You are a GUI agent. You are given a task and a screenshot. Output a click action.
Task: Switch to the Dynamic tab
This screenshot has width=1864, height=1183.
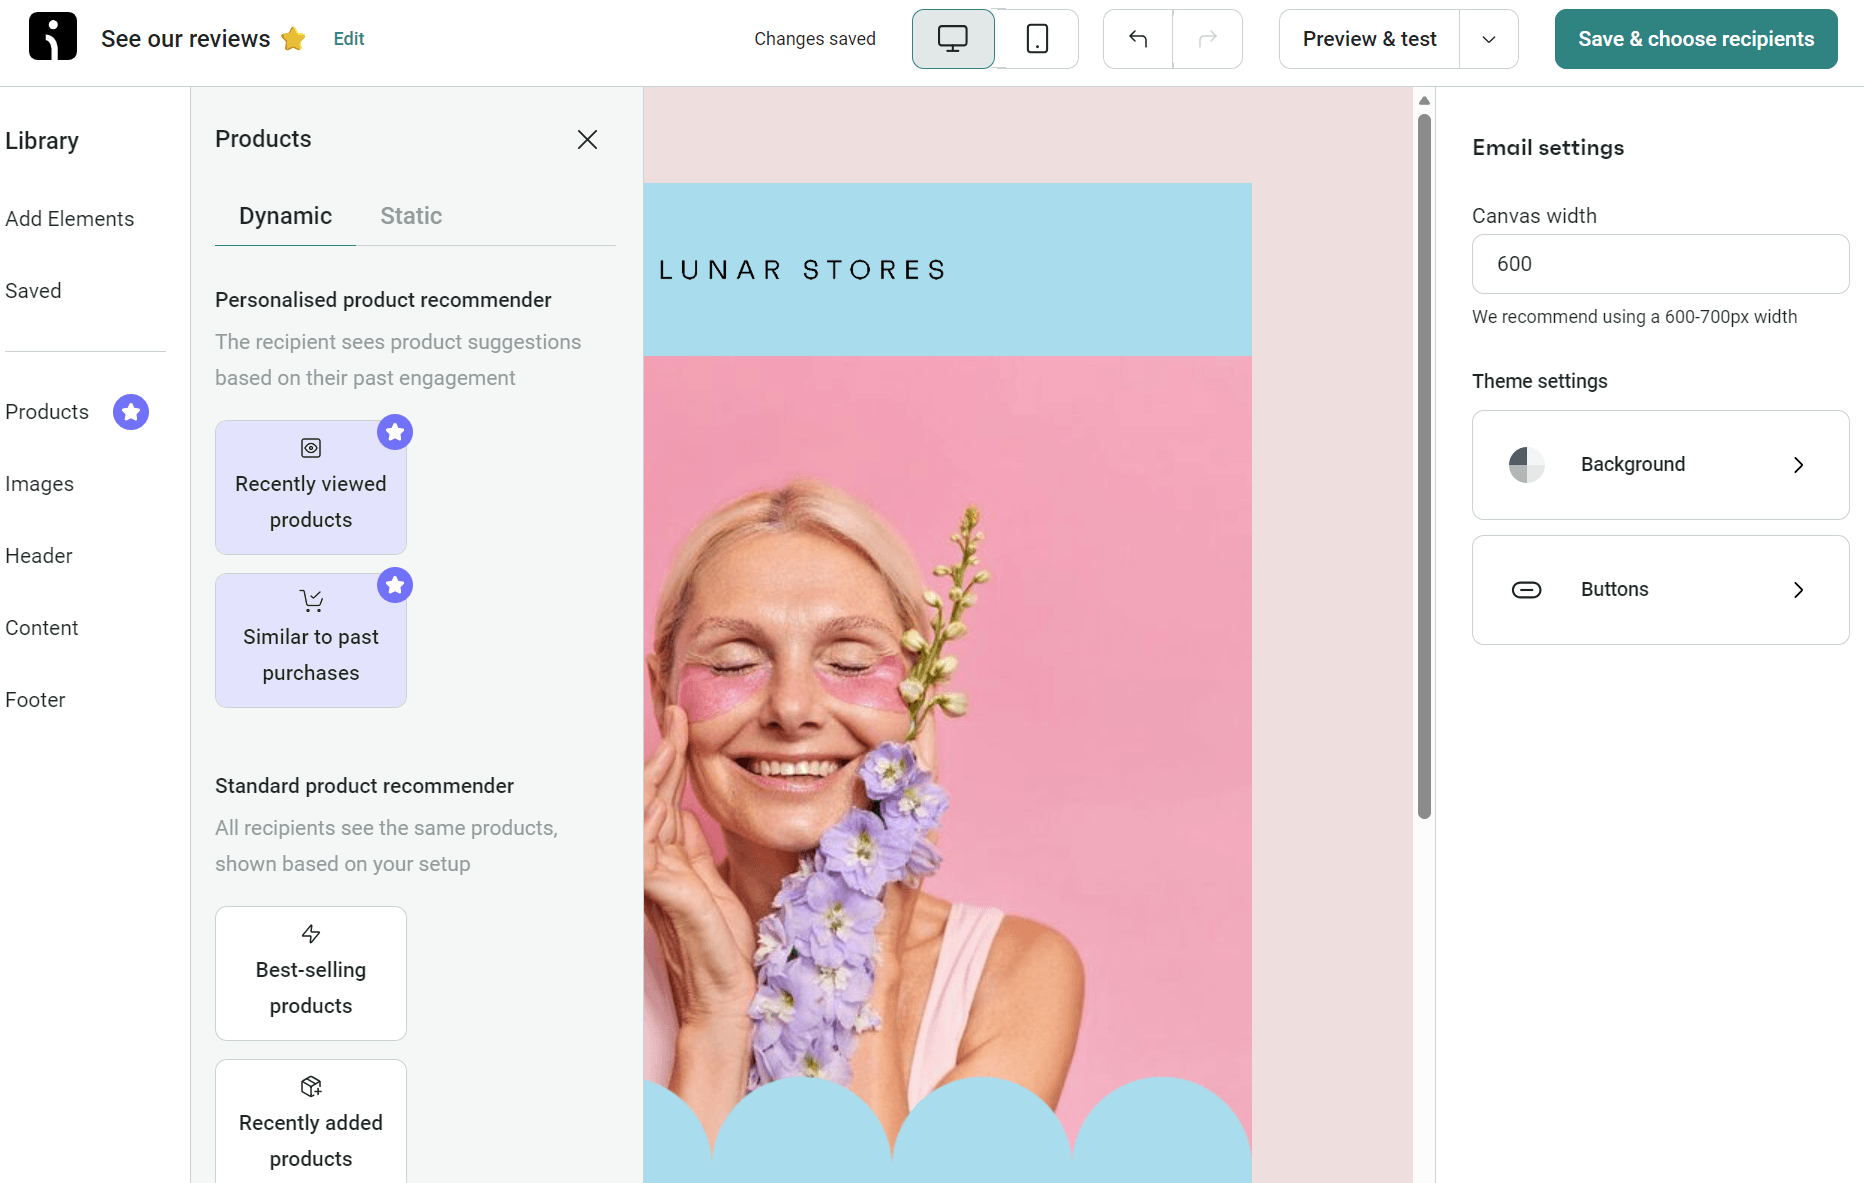coord(285,216)
